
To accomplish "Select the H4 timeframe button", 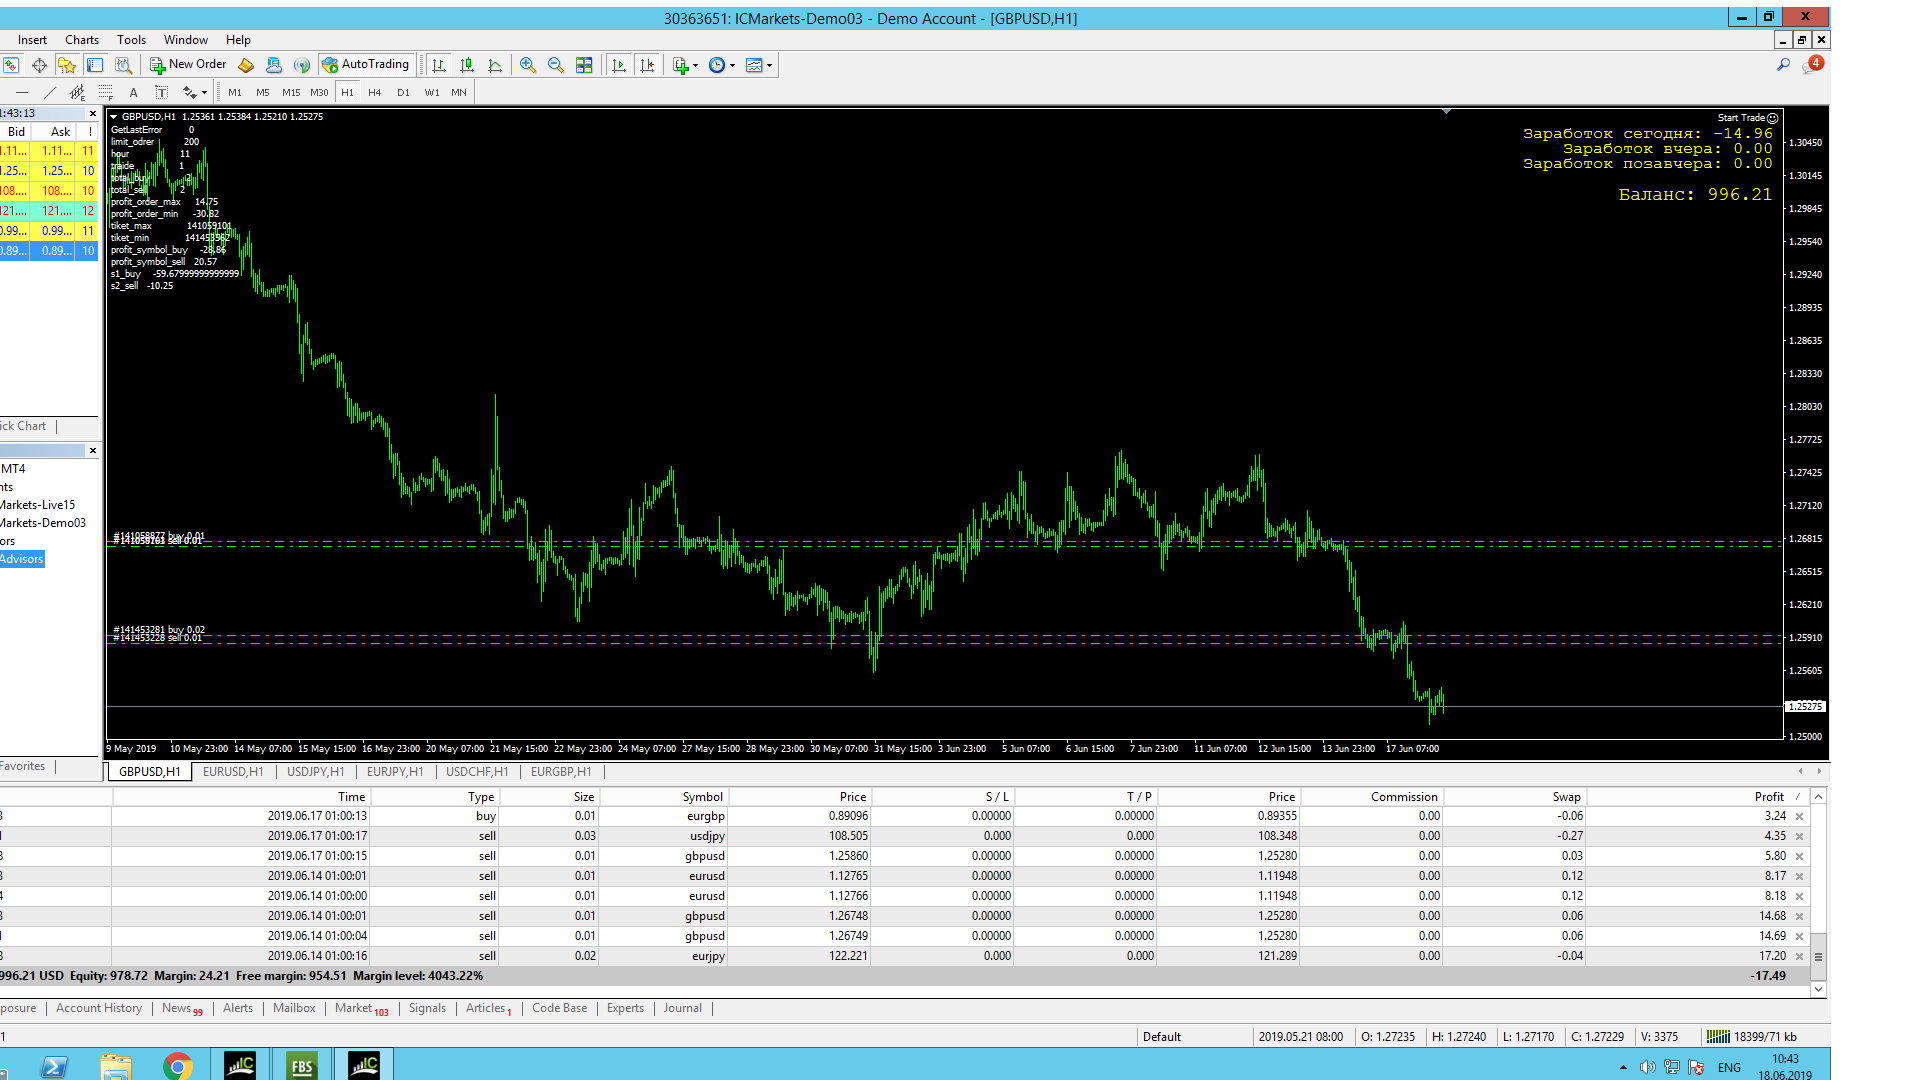I will 375,92.
